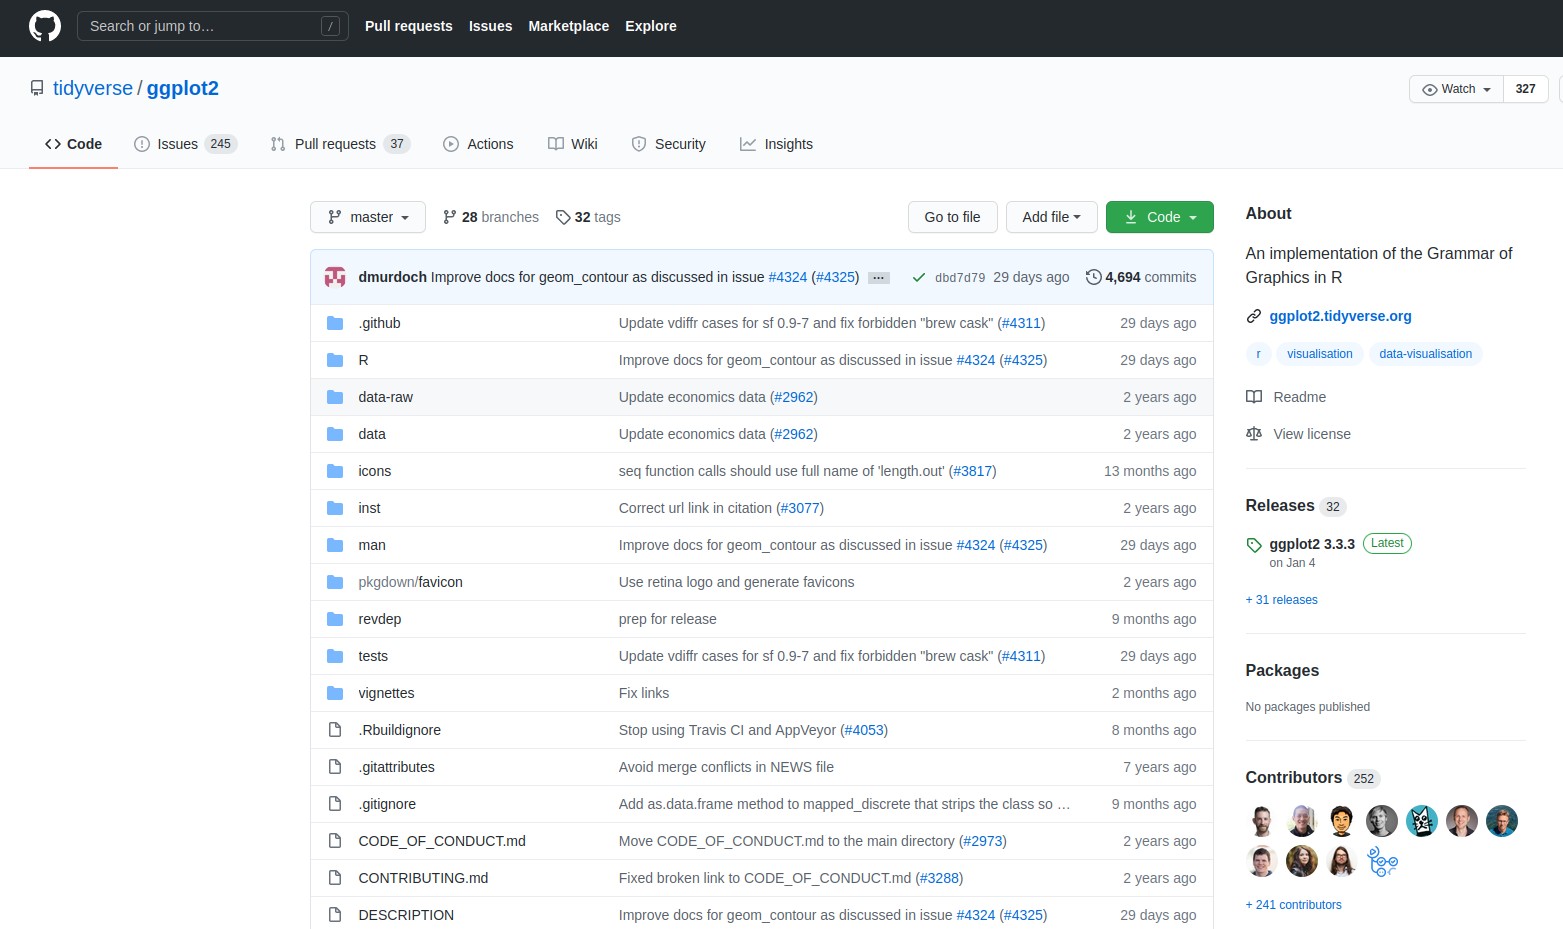Click the GitHub Octocat logo
Screen dimensions: 1563x929
(x=45, y=26)
